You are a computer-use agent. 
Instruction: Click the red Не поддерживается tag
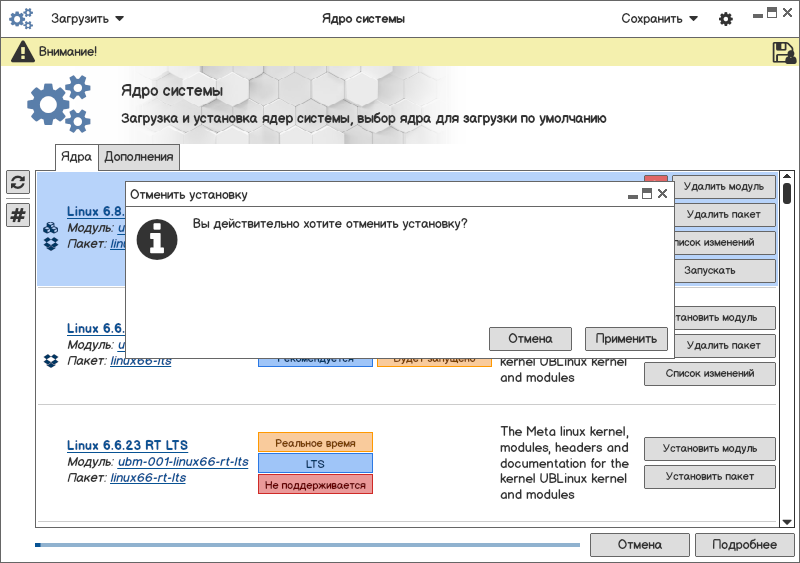click(x=315, y=485)
